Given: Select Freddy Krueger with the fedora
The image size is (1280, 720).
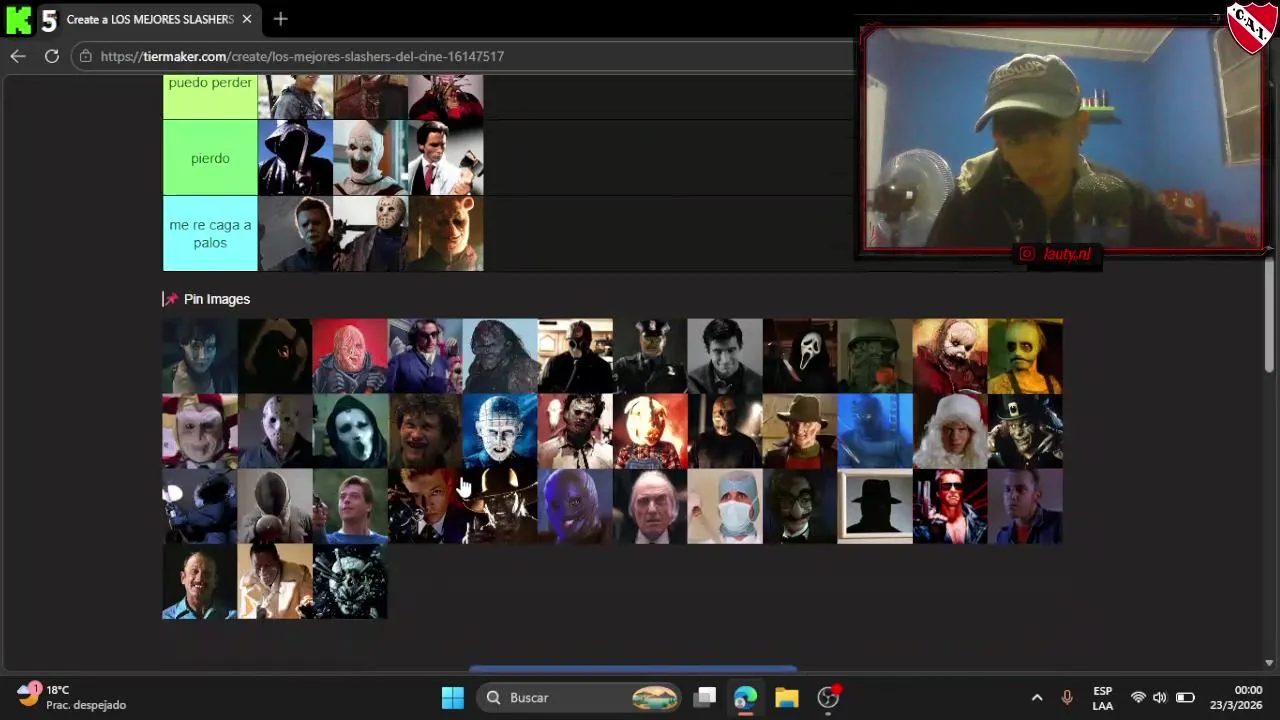Looking at the screenshot, I should [x=800, y=431].
